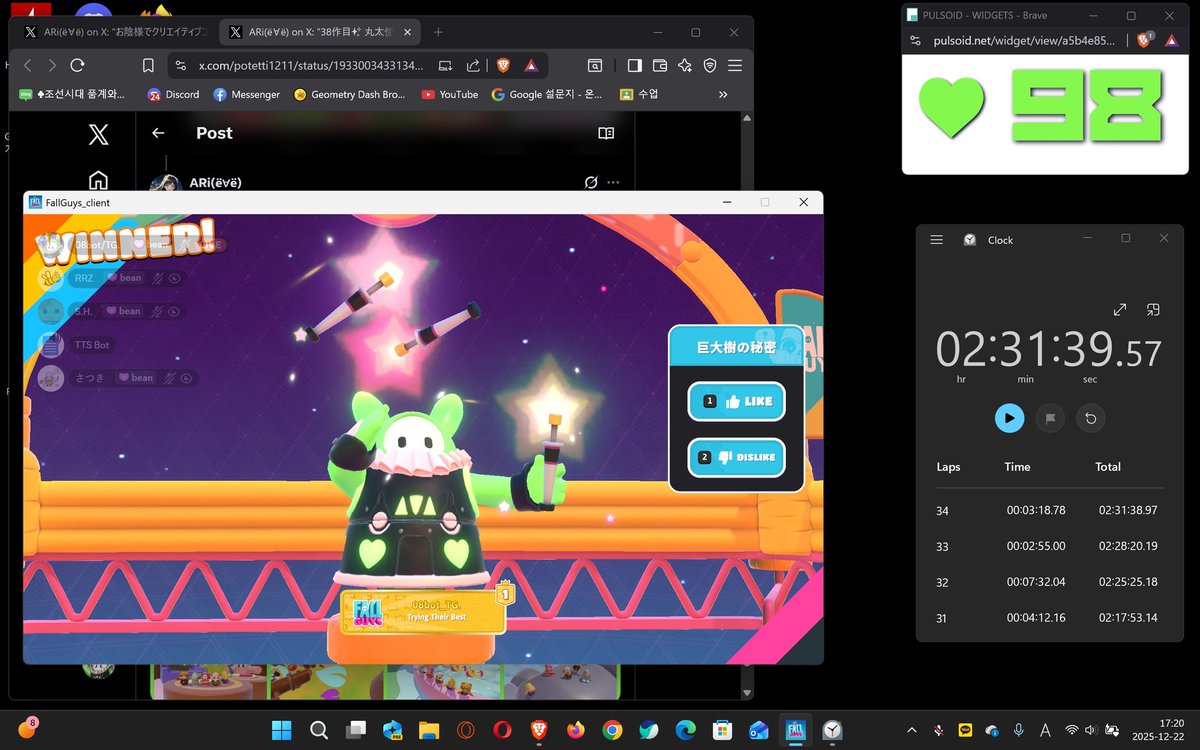Click keep-on-top icon in Clock app

pyautogui.click(x=1153, y=310)
